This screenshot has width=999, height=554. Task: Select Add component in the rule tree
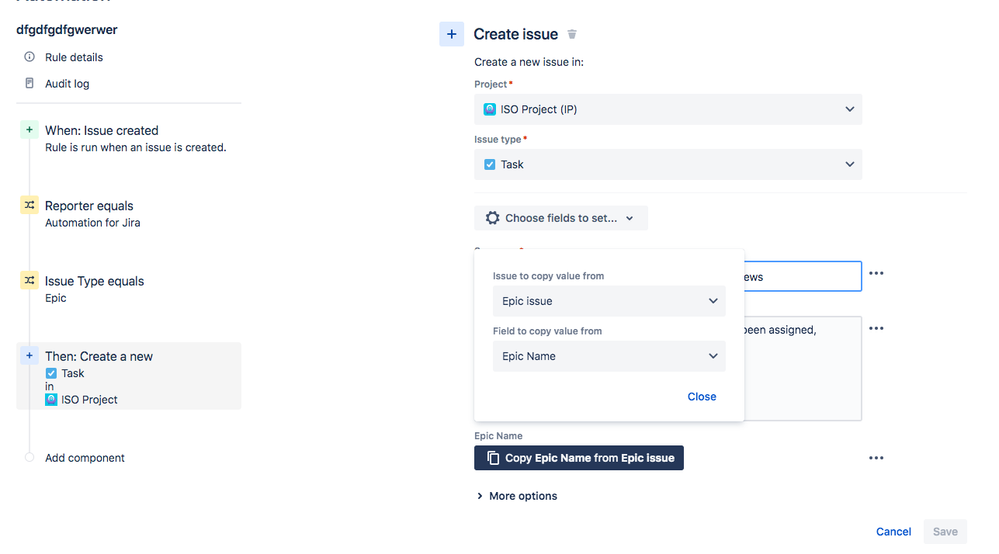(85, 458)
